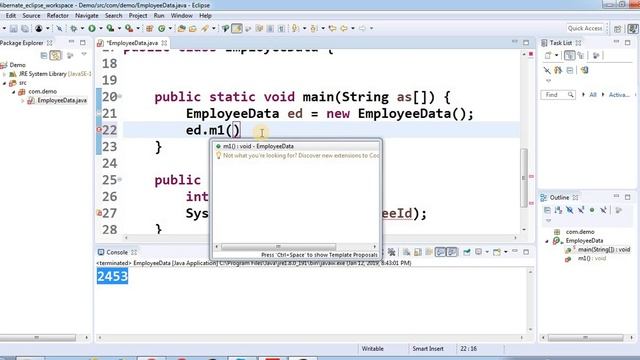Switch to the EmployeeData.java editor tab

pyautogui.click(x=132, y=43)
